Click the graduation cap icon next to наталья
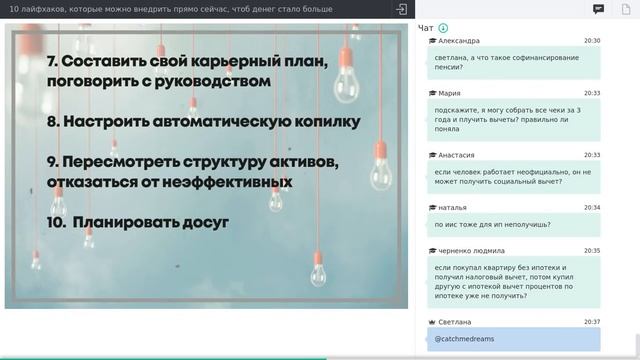640x360 pixels. [x=432, y=207]
